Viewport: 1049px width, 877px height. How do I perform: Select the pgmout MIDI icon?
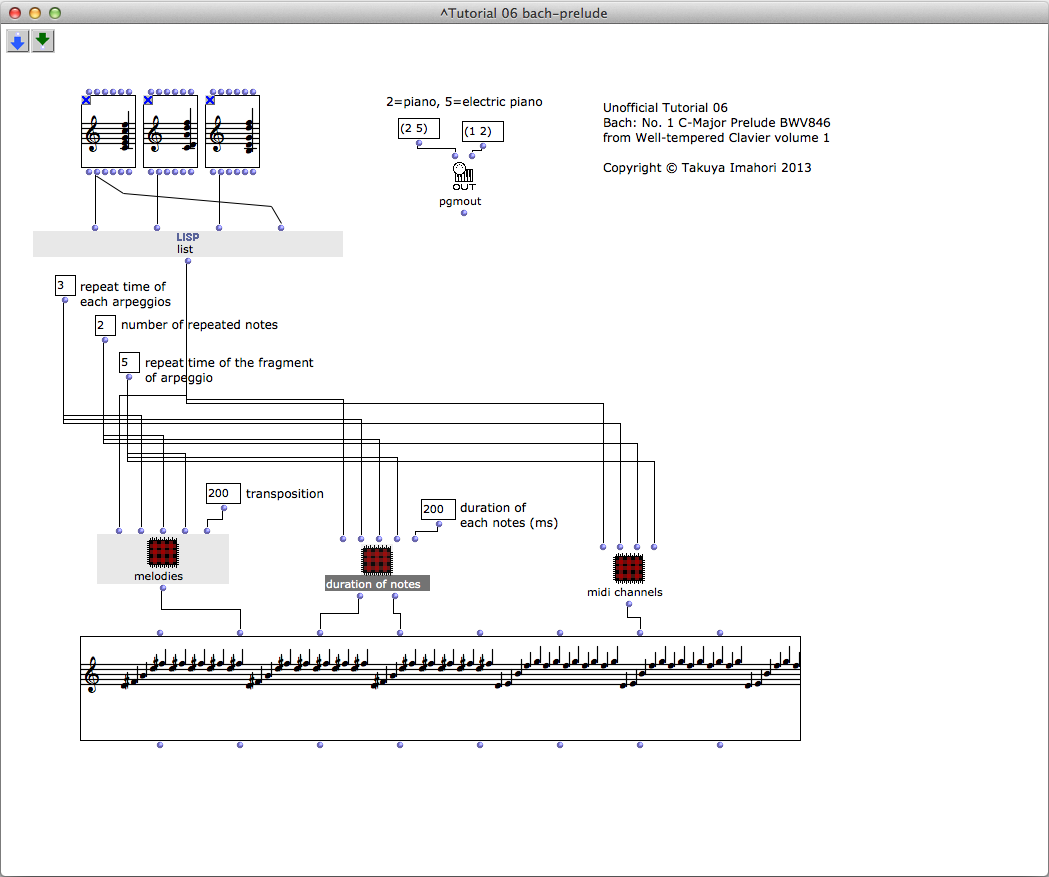coord(463,175)
